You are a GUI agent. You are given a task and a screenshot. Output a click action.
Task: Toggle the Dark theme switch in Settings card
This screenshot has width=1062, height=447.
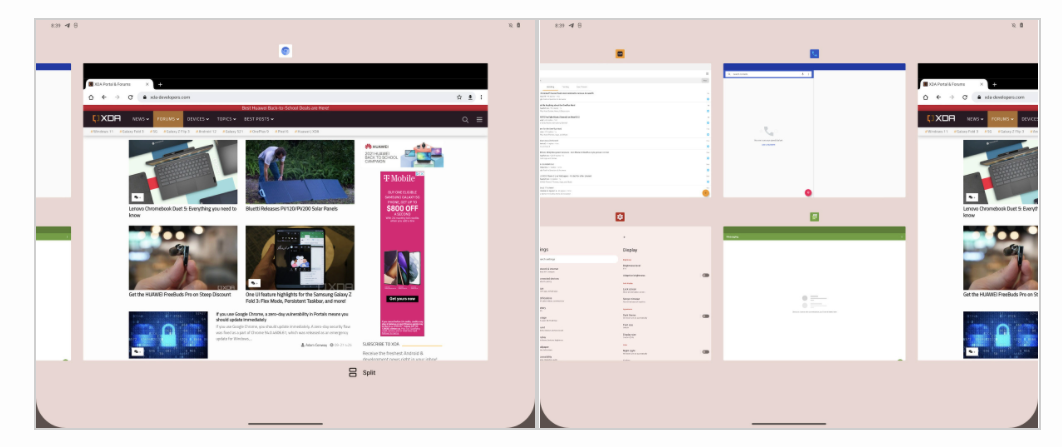click(705, 316)
